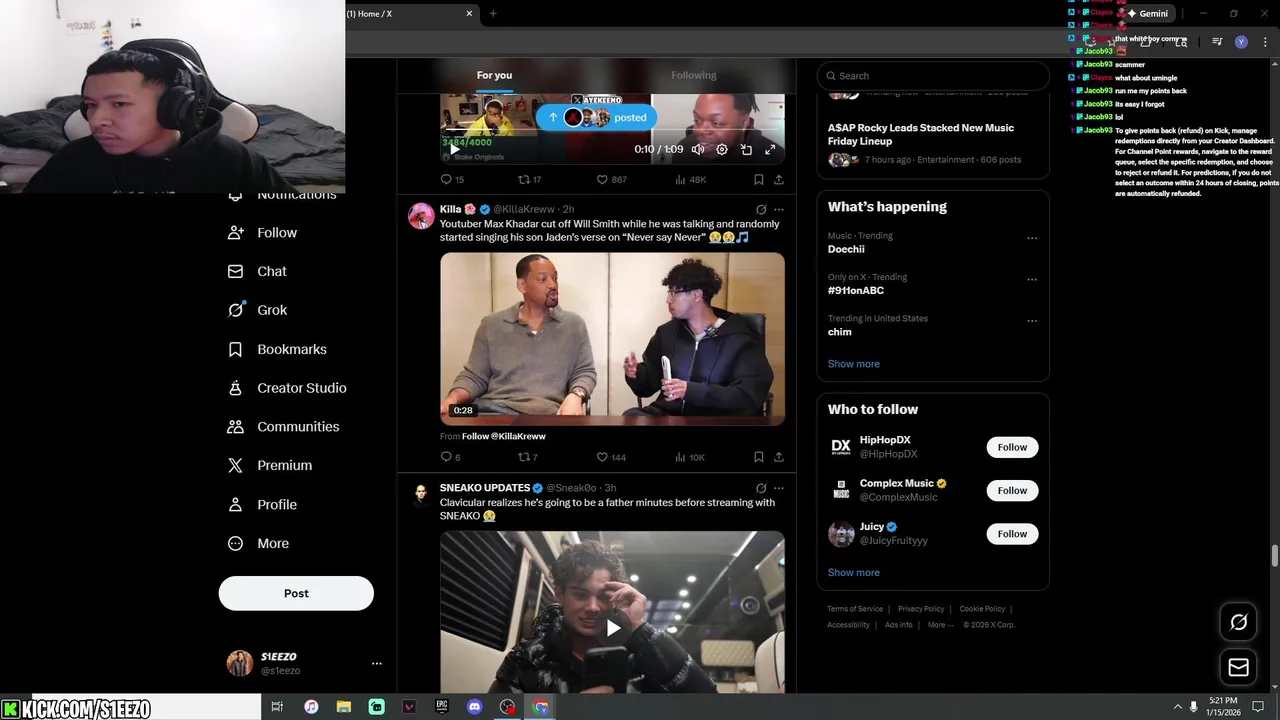Open the Doechii trending topic
Image resolution: width=1280 pixels, height=720 pixels.
(x=846, y=249)
